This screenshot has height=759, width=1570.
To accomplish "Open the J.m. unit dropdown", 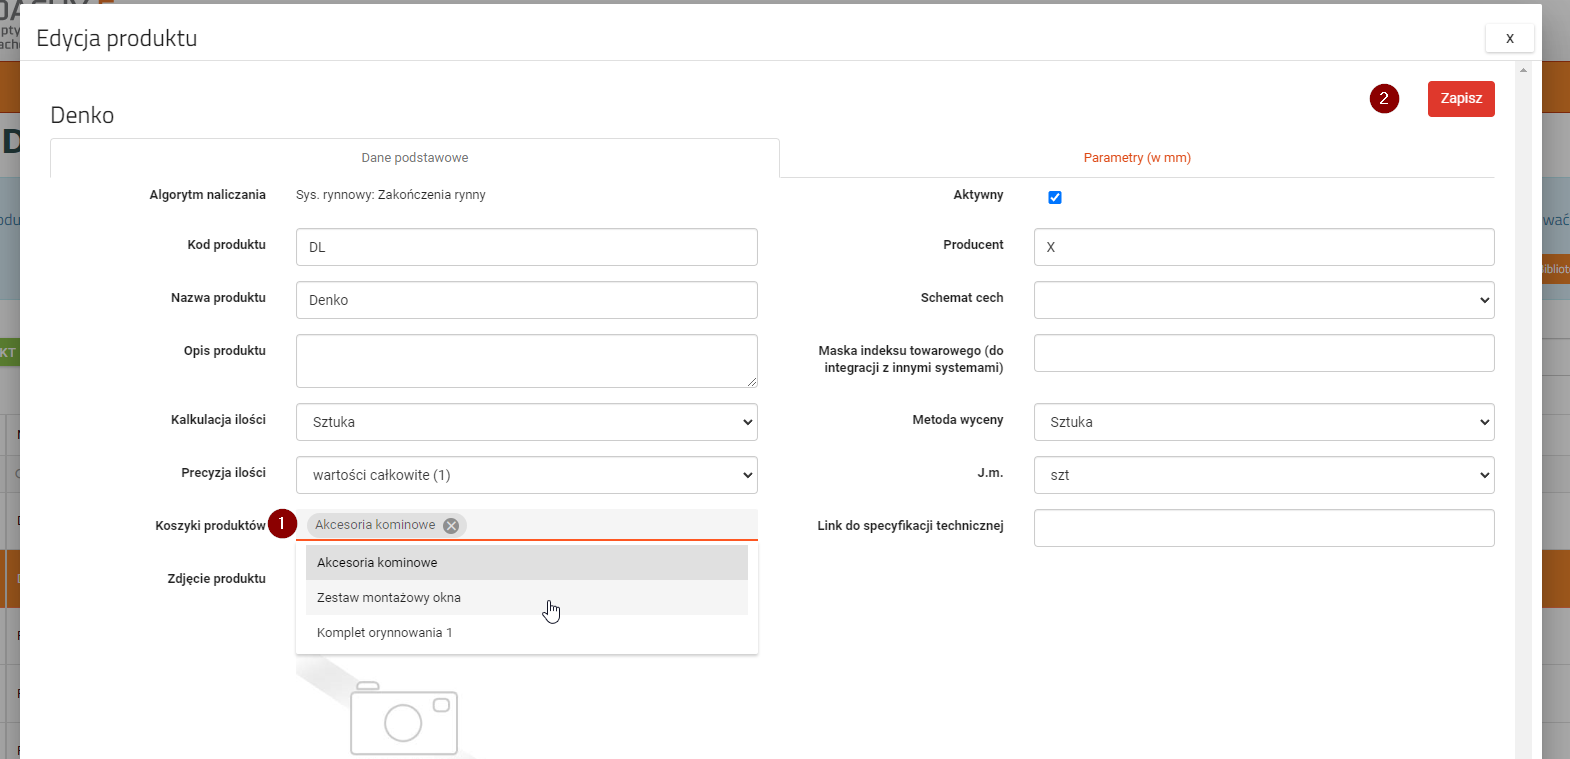I will pyautogui.click(x=1263, y=475).
